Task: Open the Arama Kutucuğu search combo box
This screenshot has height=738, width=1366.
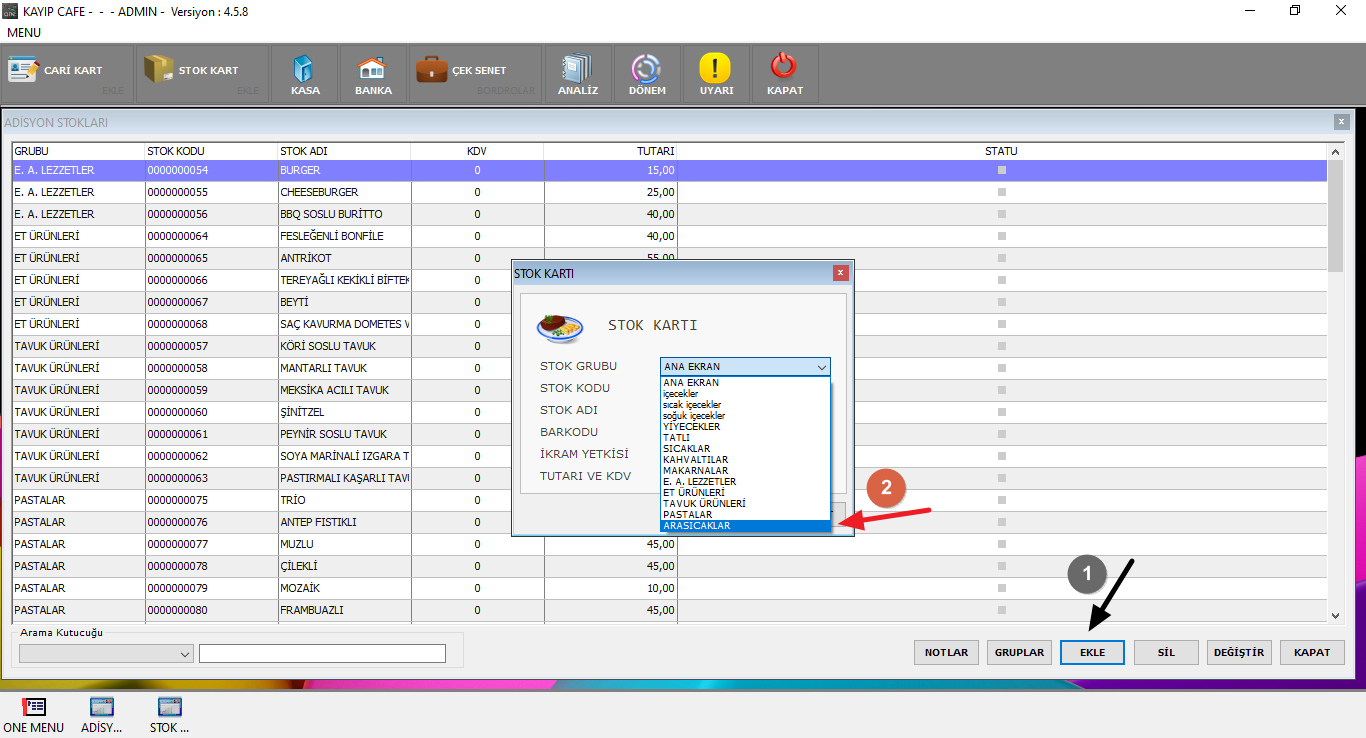Action: (x=106, y=653)
